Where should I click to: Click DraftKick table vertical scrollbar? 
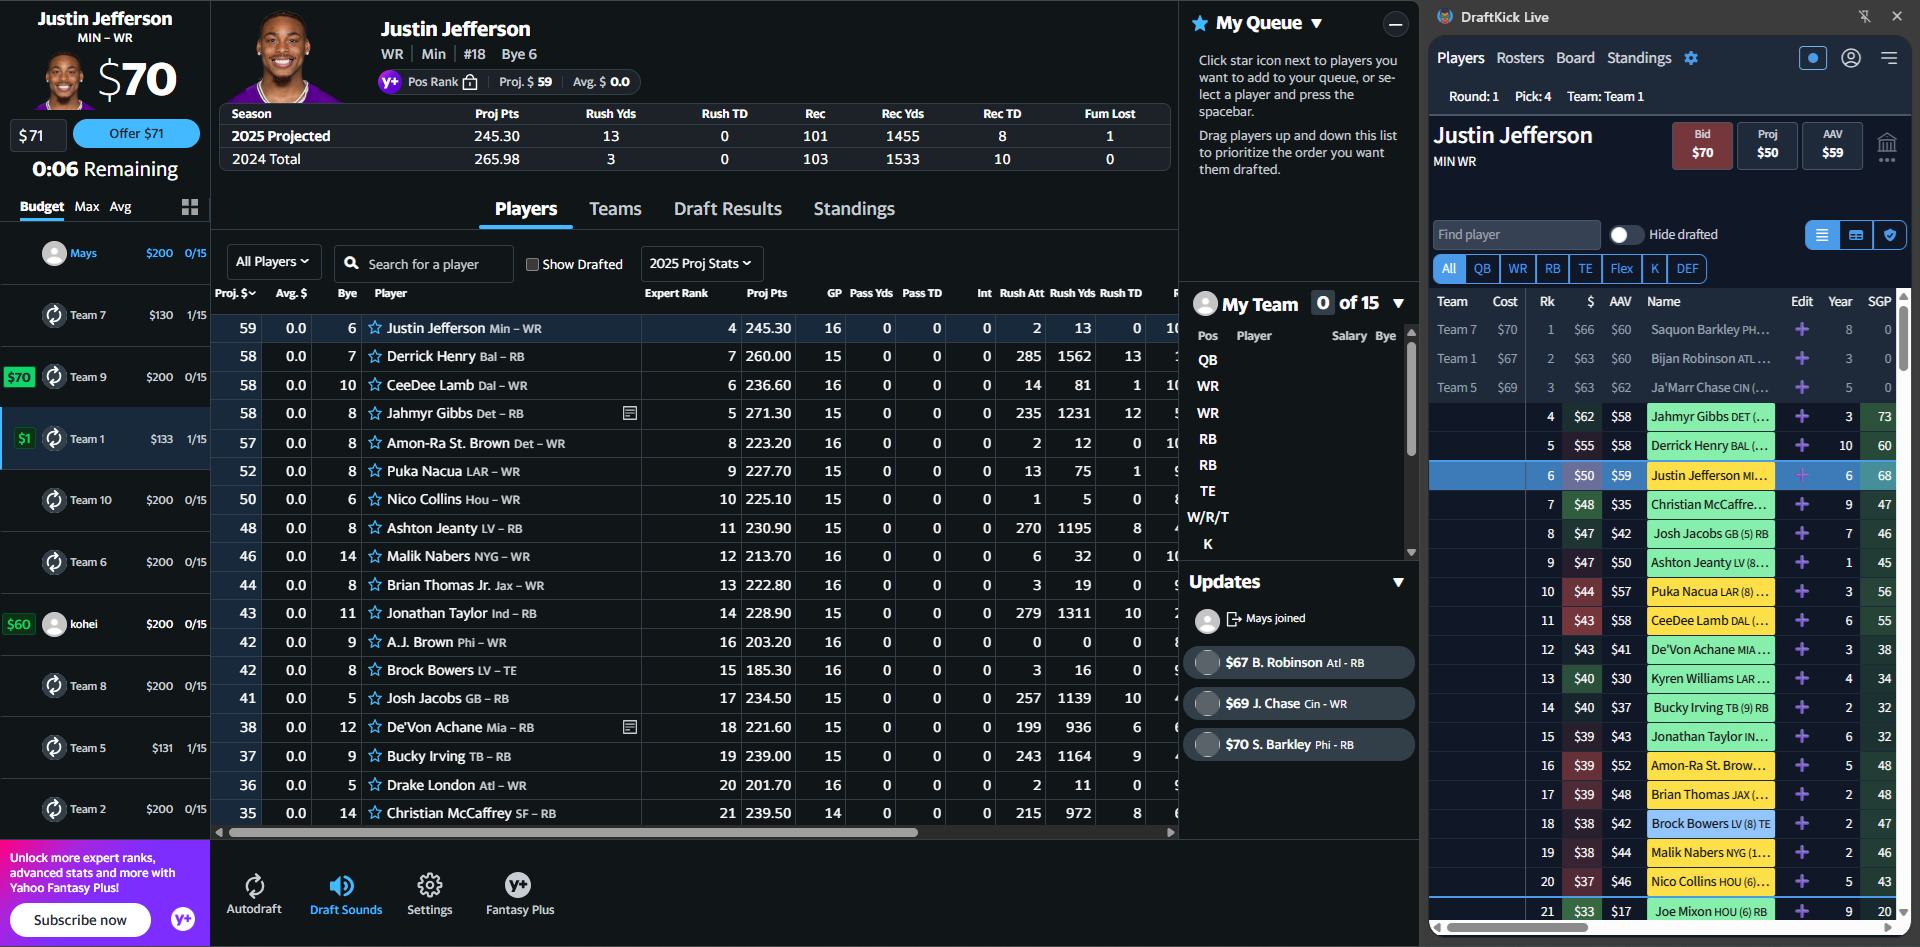[1903, 340]
